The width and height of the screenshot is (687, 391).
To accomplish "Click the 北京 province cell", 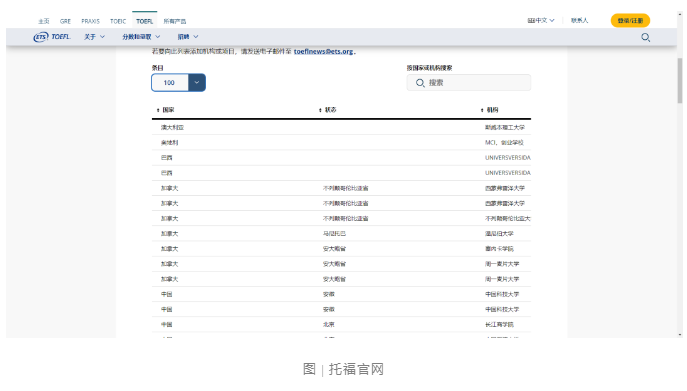I will (x=329, y=324).
